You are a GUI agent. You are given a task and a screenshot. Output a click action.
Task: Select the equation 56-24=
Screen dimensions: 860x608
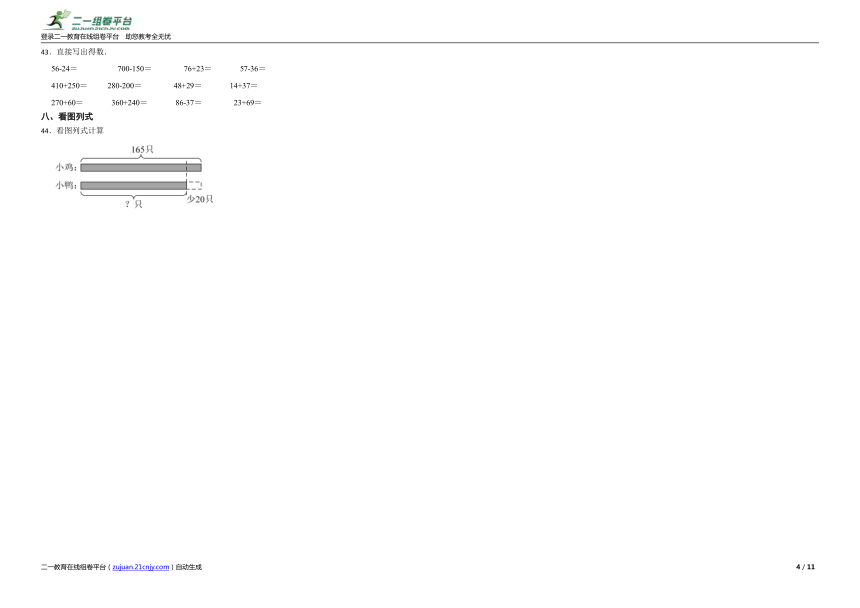click(x=64, y=69)
